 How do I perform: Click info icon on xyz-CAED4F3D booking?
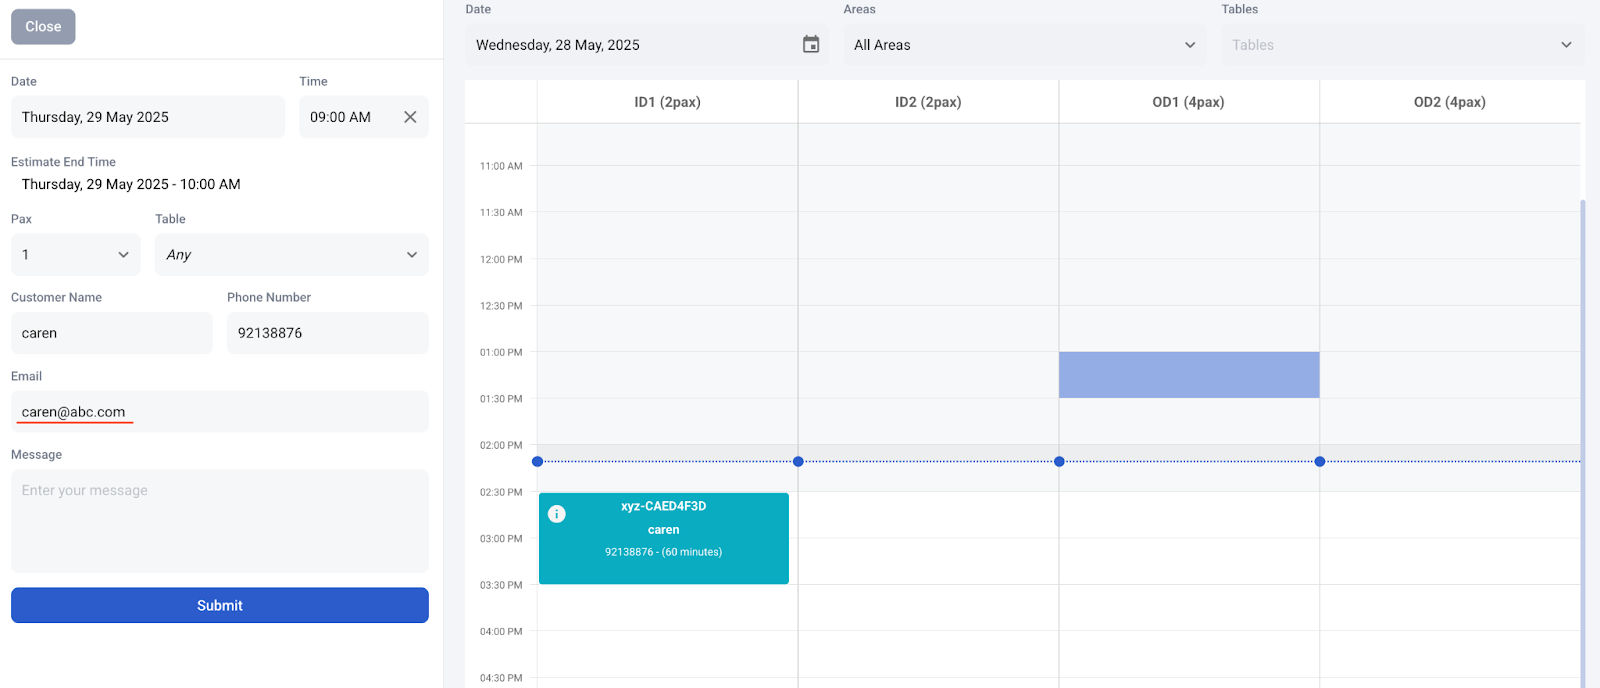[557, 514]
